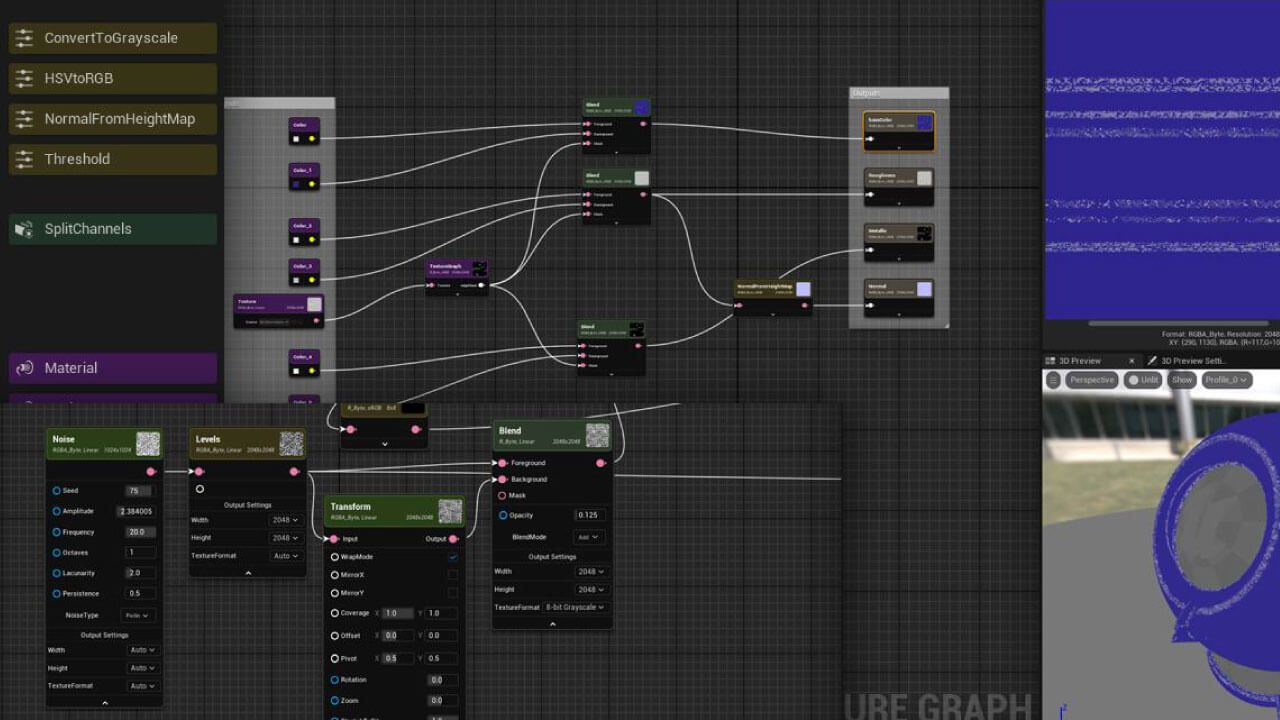The width and height of the screenshot is (1280, 720).
Task: Open the 3D Preview hamburger menu
Action: [1053, 380]
